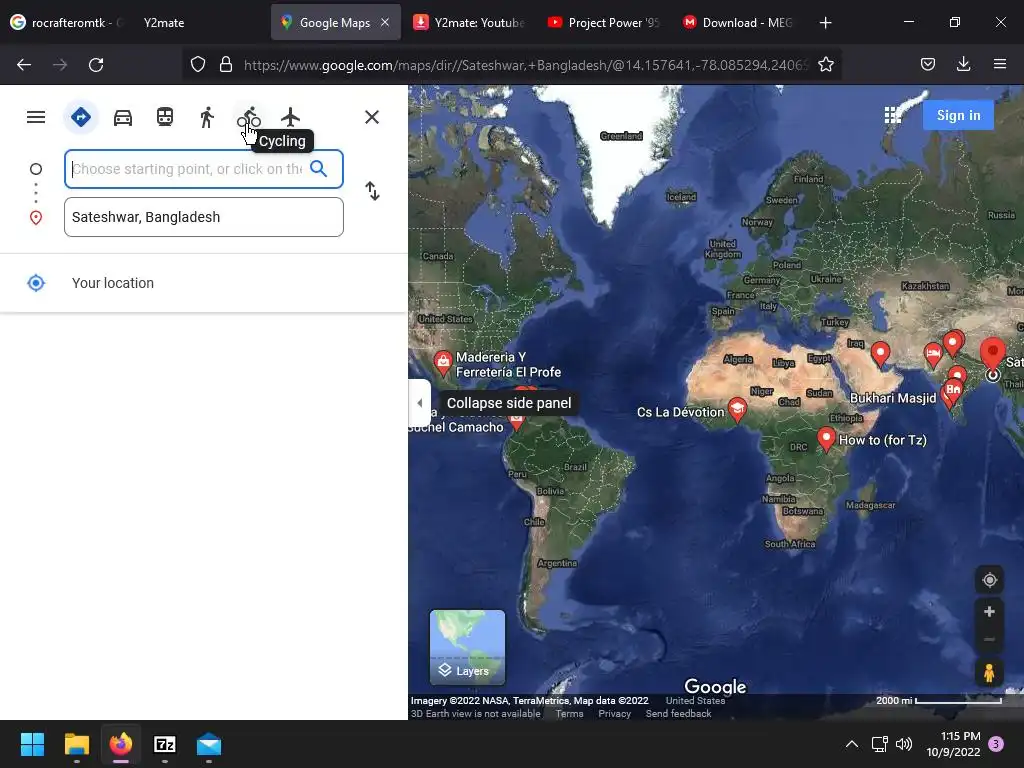Select Transit travel mode
This screenshot has width=1024, height=768.
coord(165,118)
